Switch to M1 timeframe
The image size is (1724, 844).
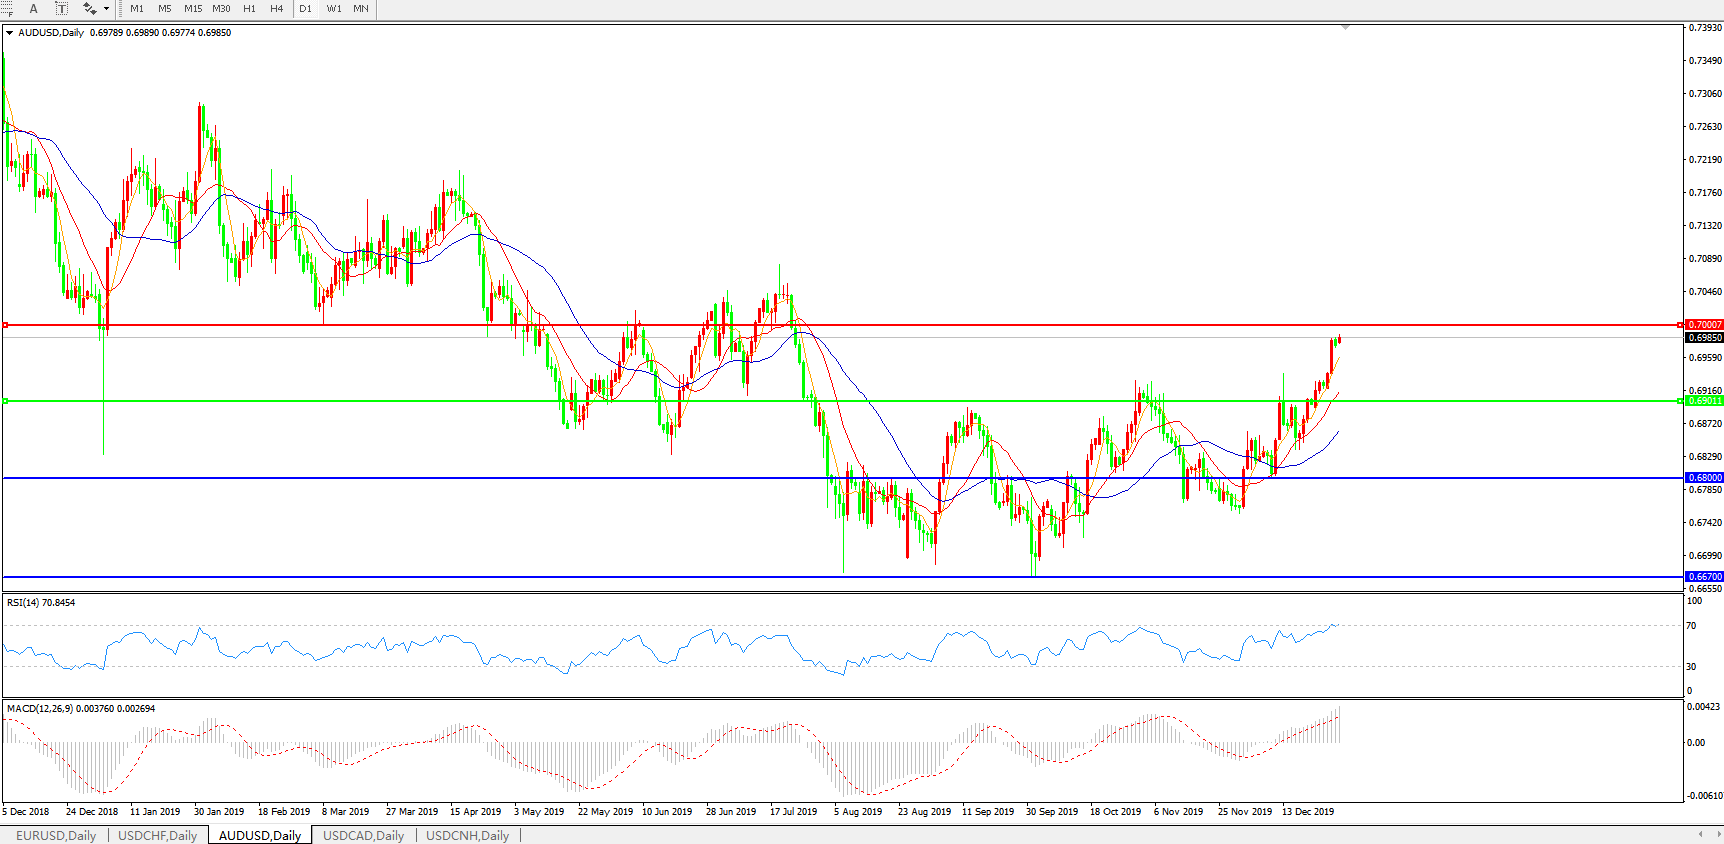tap(137, 9)
